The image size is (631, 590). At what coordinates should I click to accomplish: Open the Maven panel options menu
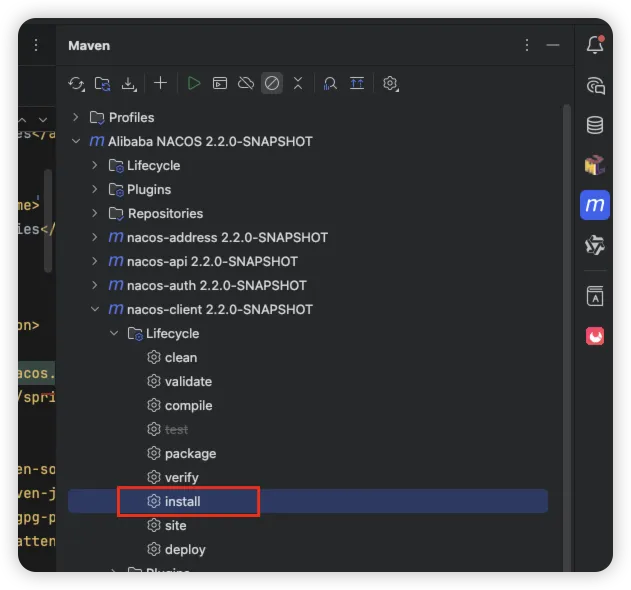tap(527, 45)
